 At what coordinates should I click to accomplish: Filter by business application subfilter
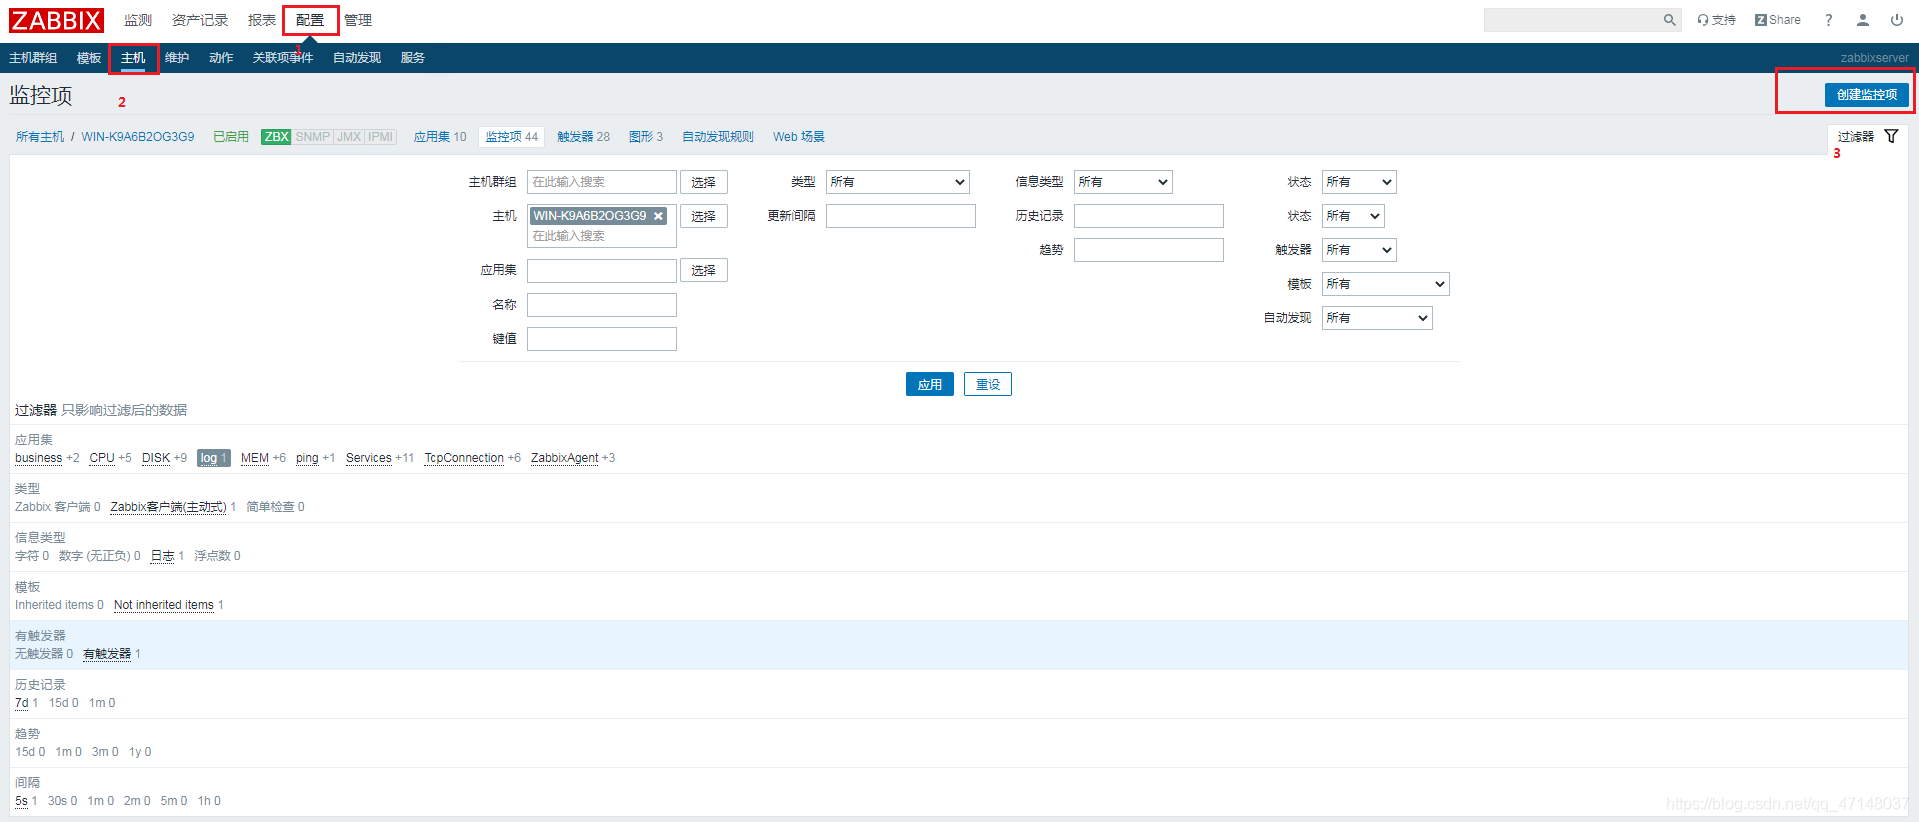click(38, 458)
